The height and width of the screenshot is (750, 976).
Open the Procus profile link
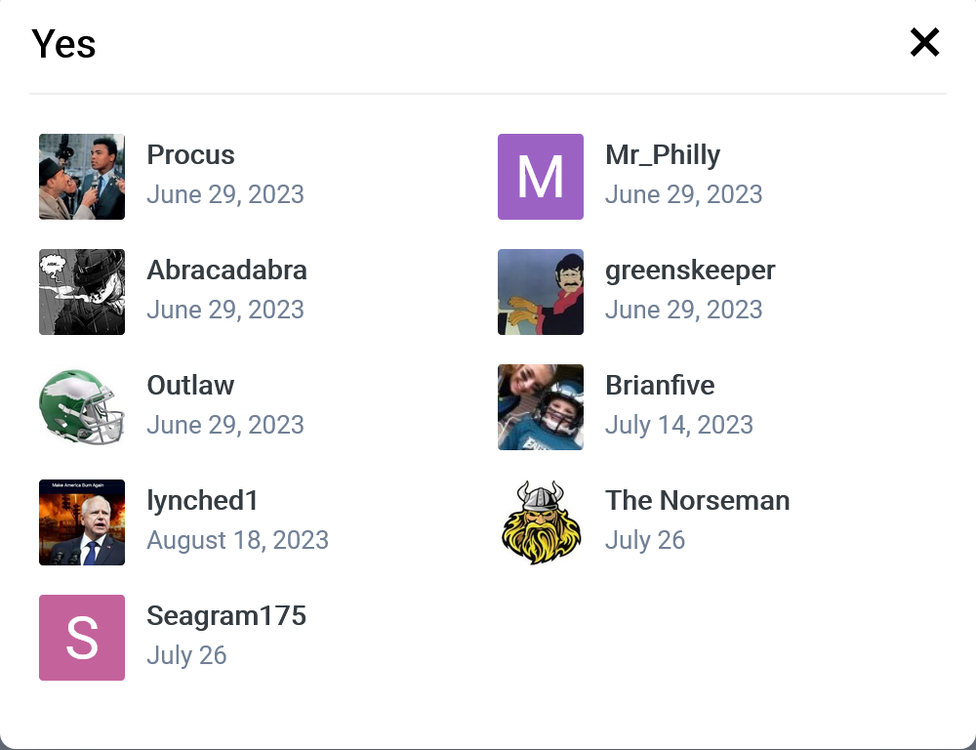coord(190,155)
